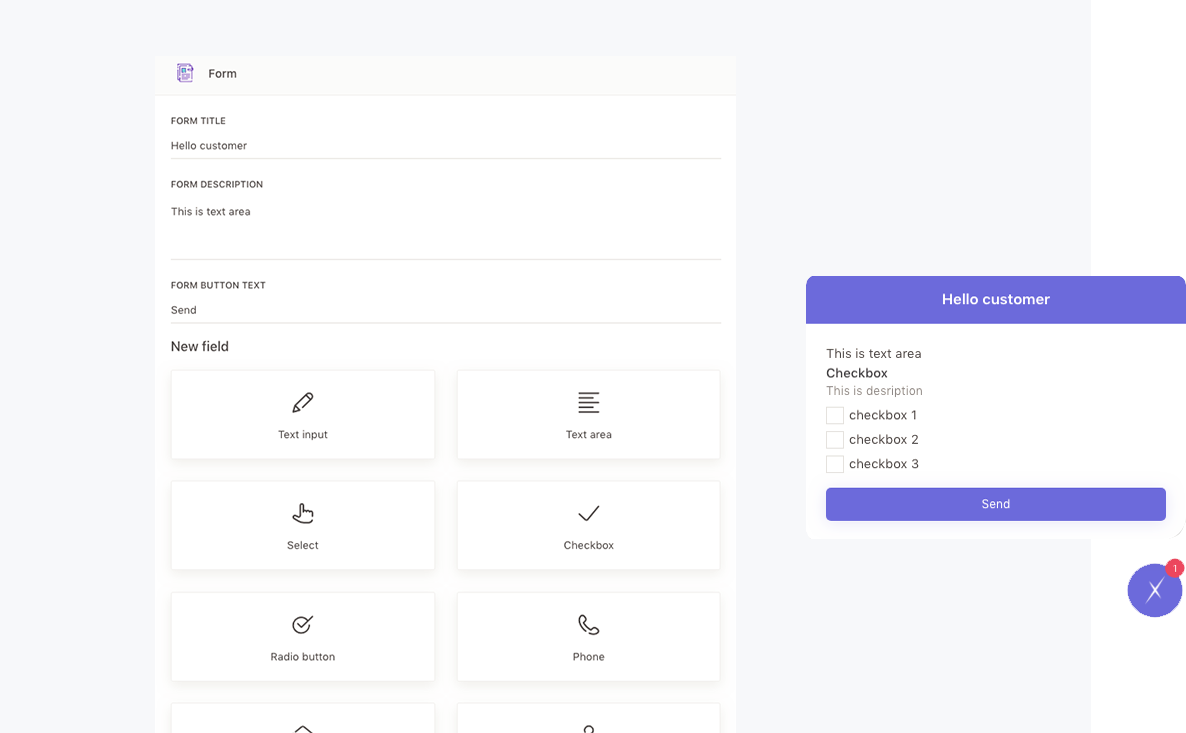Click the partially visible bottom-left field card

(x=303, y=719)
